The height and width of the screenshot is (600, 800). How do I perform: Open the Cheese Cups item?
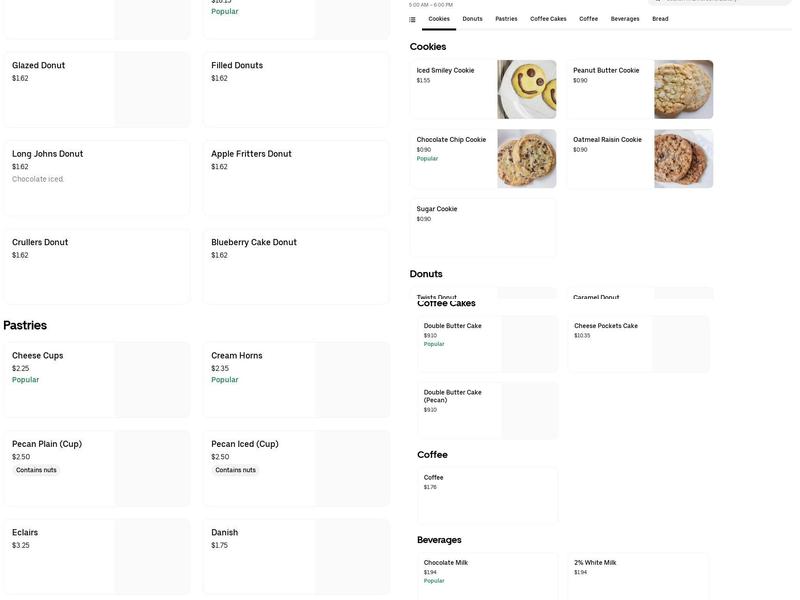pos(96,379)
